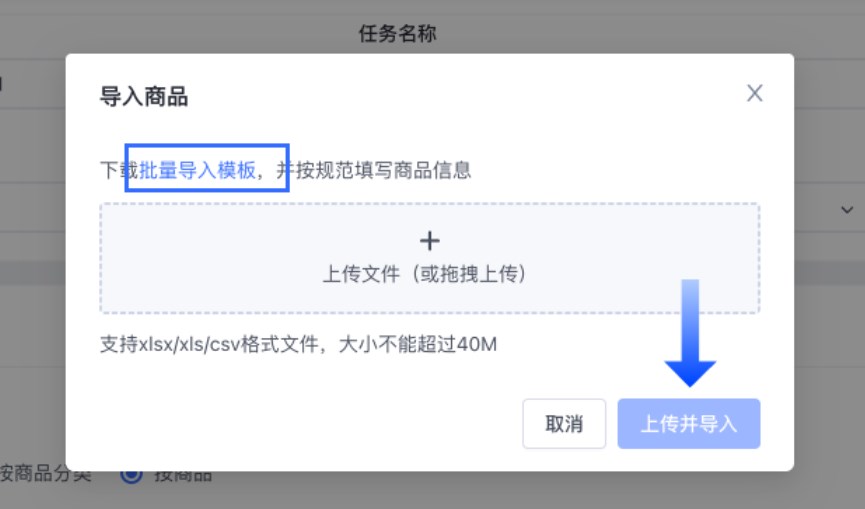Close the 导入商品 dialog with X
Screen dimensions: 865x509
[755, 93]
